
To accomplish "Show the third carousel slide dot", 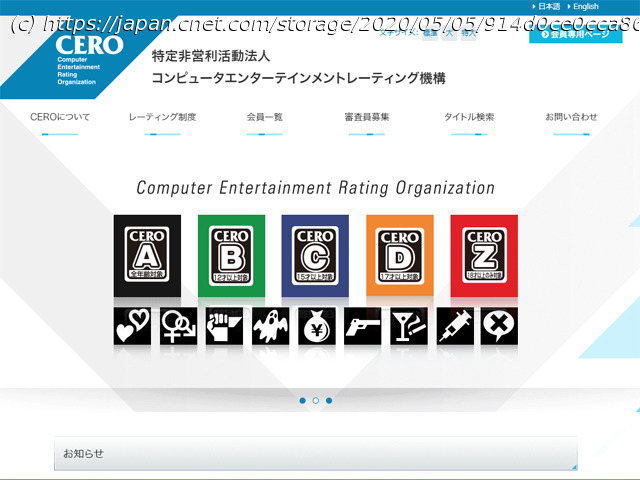I will (x=329, y=400).
